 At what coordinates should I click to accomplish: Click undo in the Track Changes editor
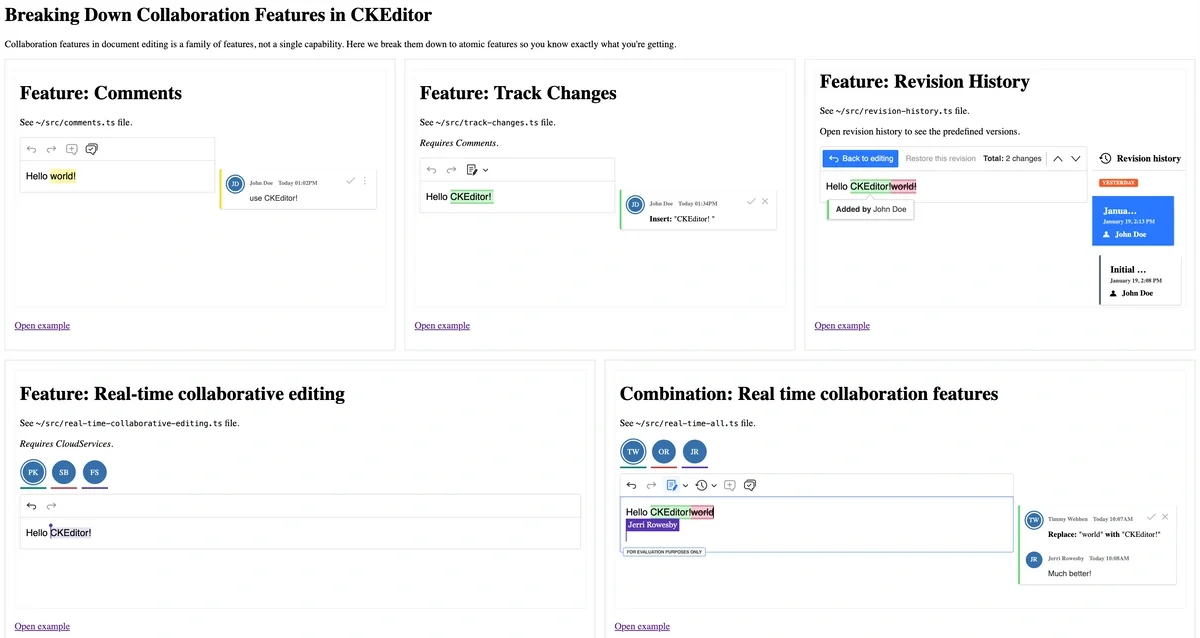pyautogui.click(x=431, y=170)
